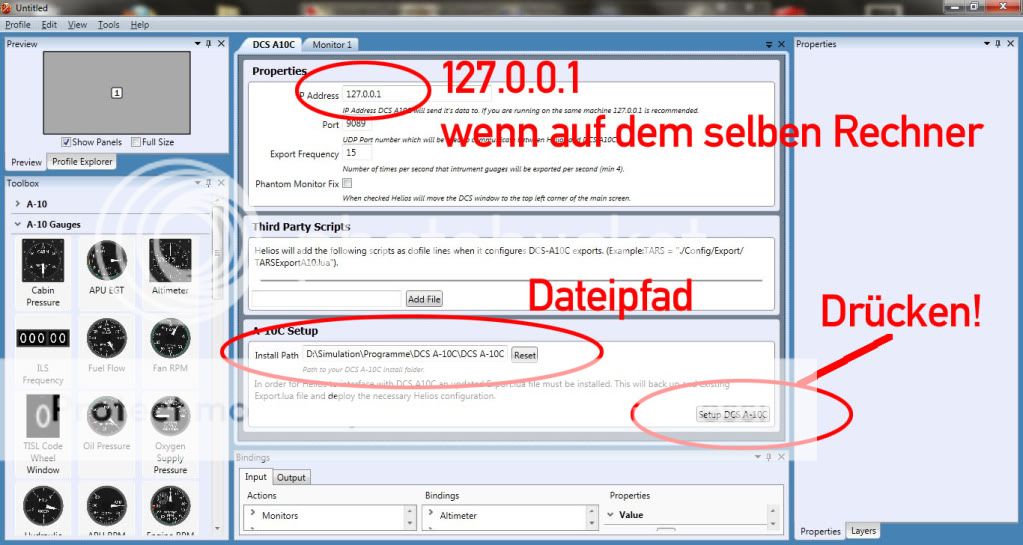Switch to the Bindings Input tab
This screenshot has width=1023, height=545.
coord(256,477)
